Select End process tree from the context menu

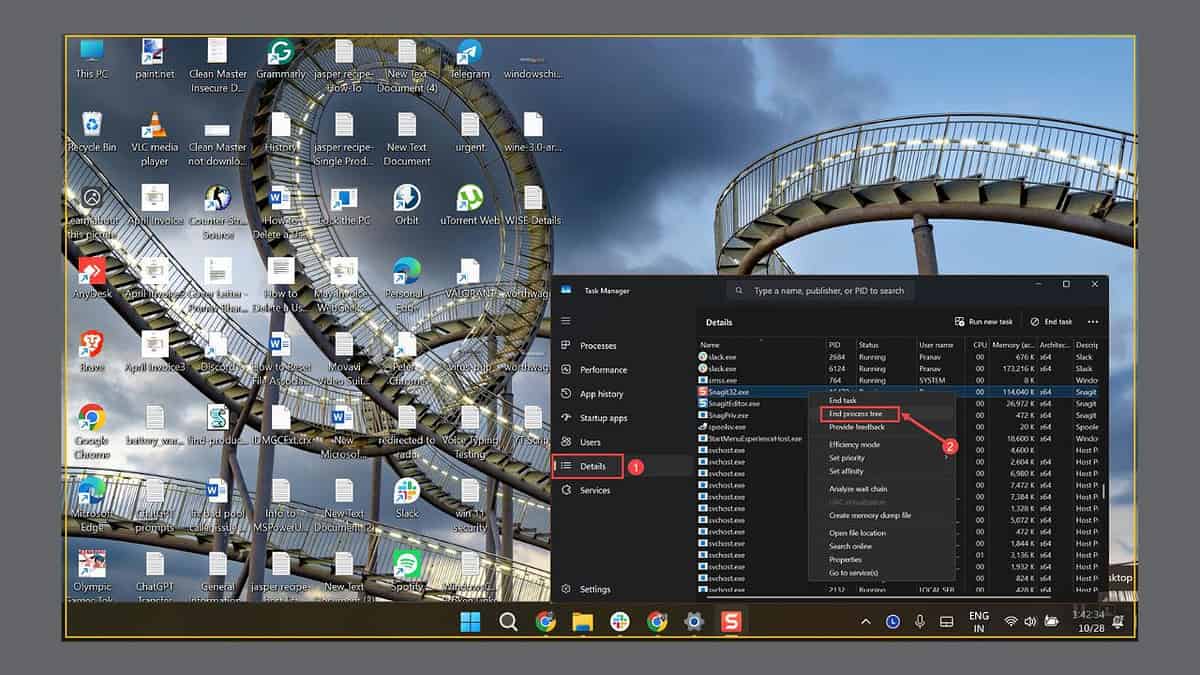click(856, 413)
